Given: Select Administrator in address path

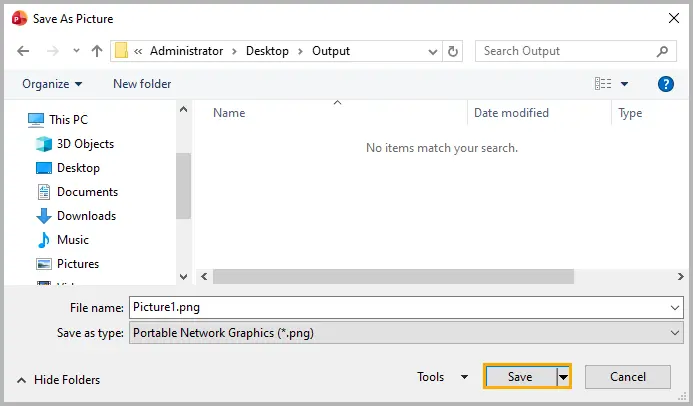Looking at the screenshot, I should [187, 51].
